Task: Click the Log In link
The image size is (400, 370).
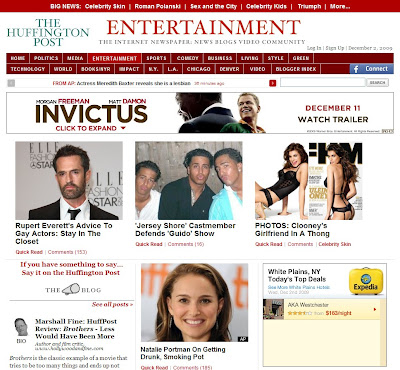Action: (314, 48)
